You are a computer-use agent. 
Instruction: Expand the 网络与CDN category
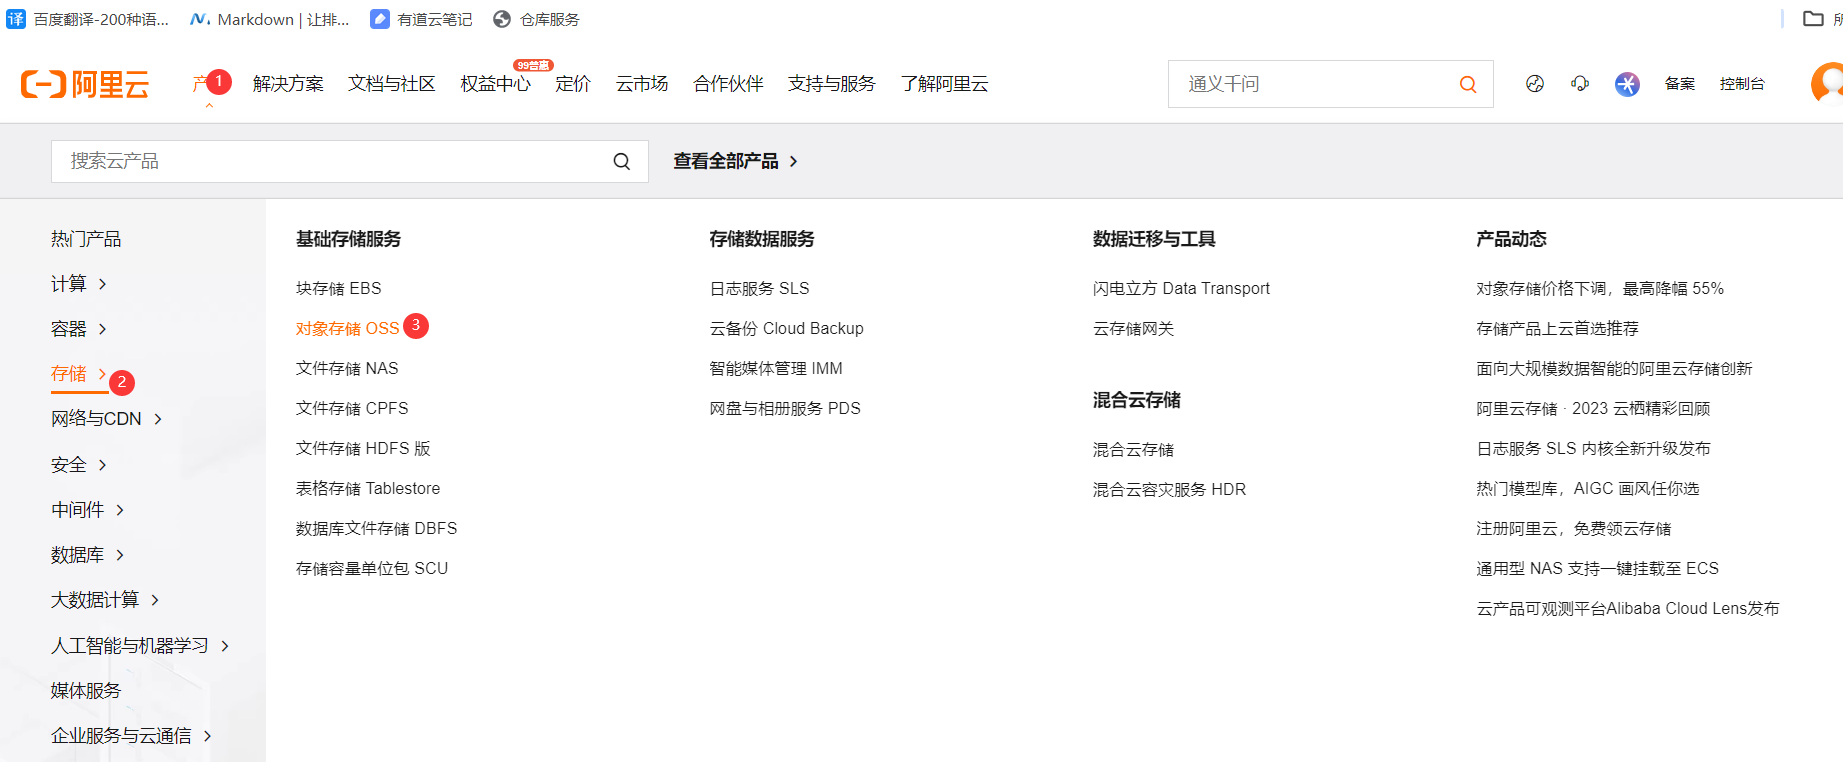[x=107, y=419]
